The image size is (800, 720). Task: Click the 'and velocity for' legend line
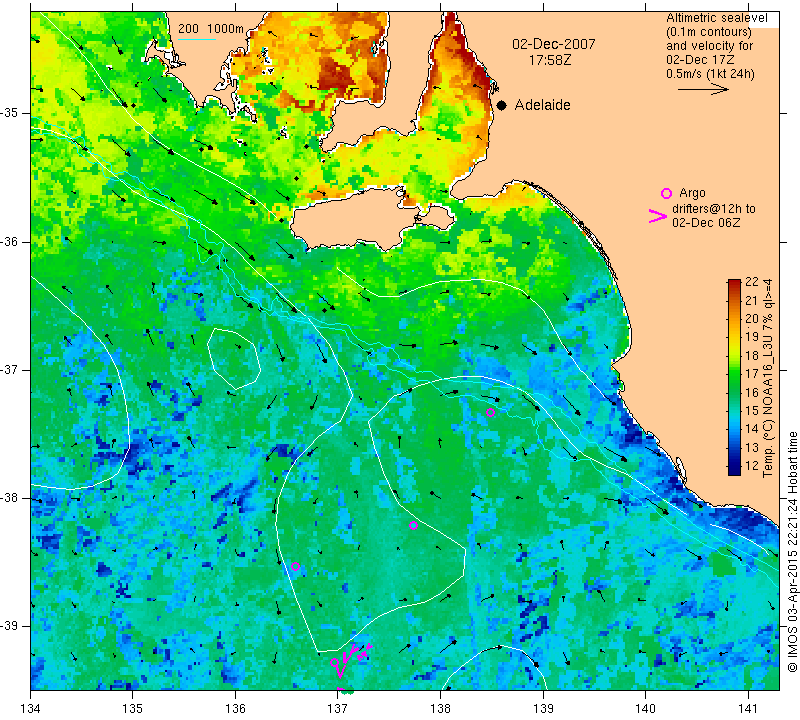[x=710, y=45]
